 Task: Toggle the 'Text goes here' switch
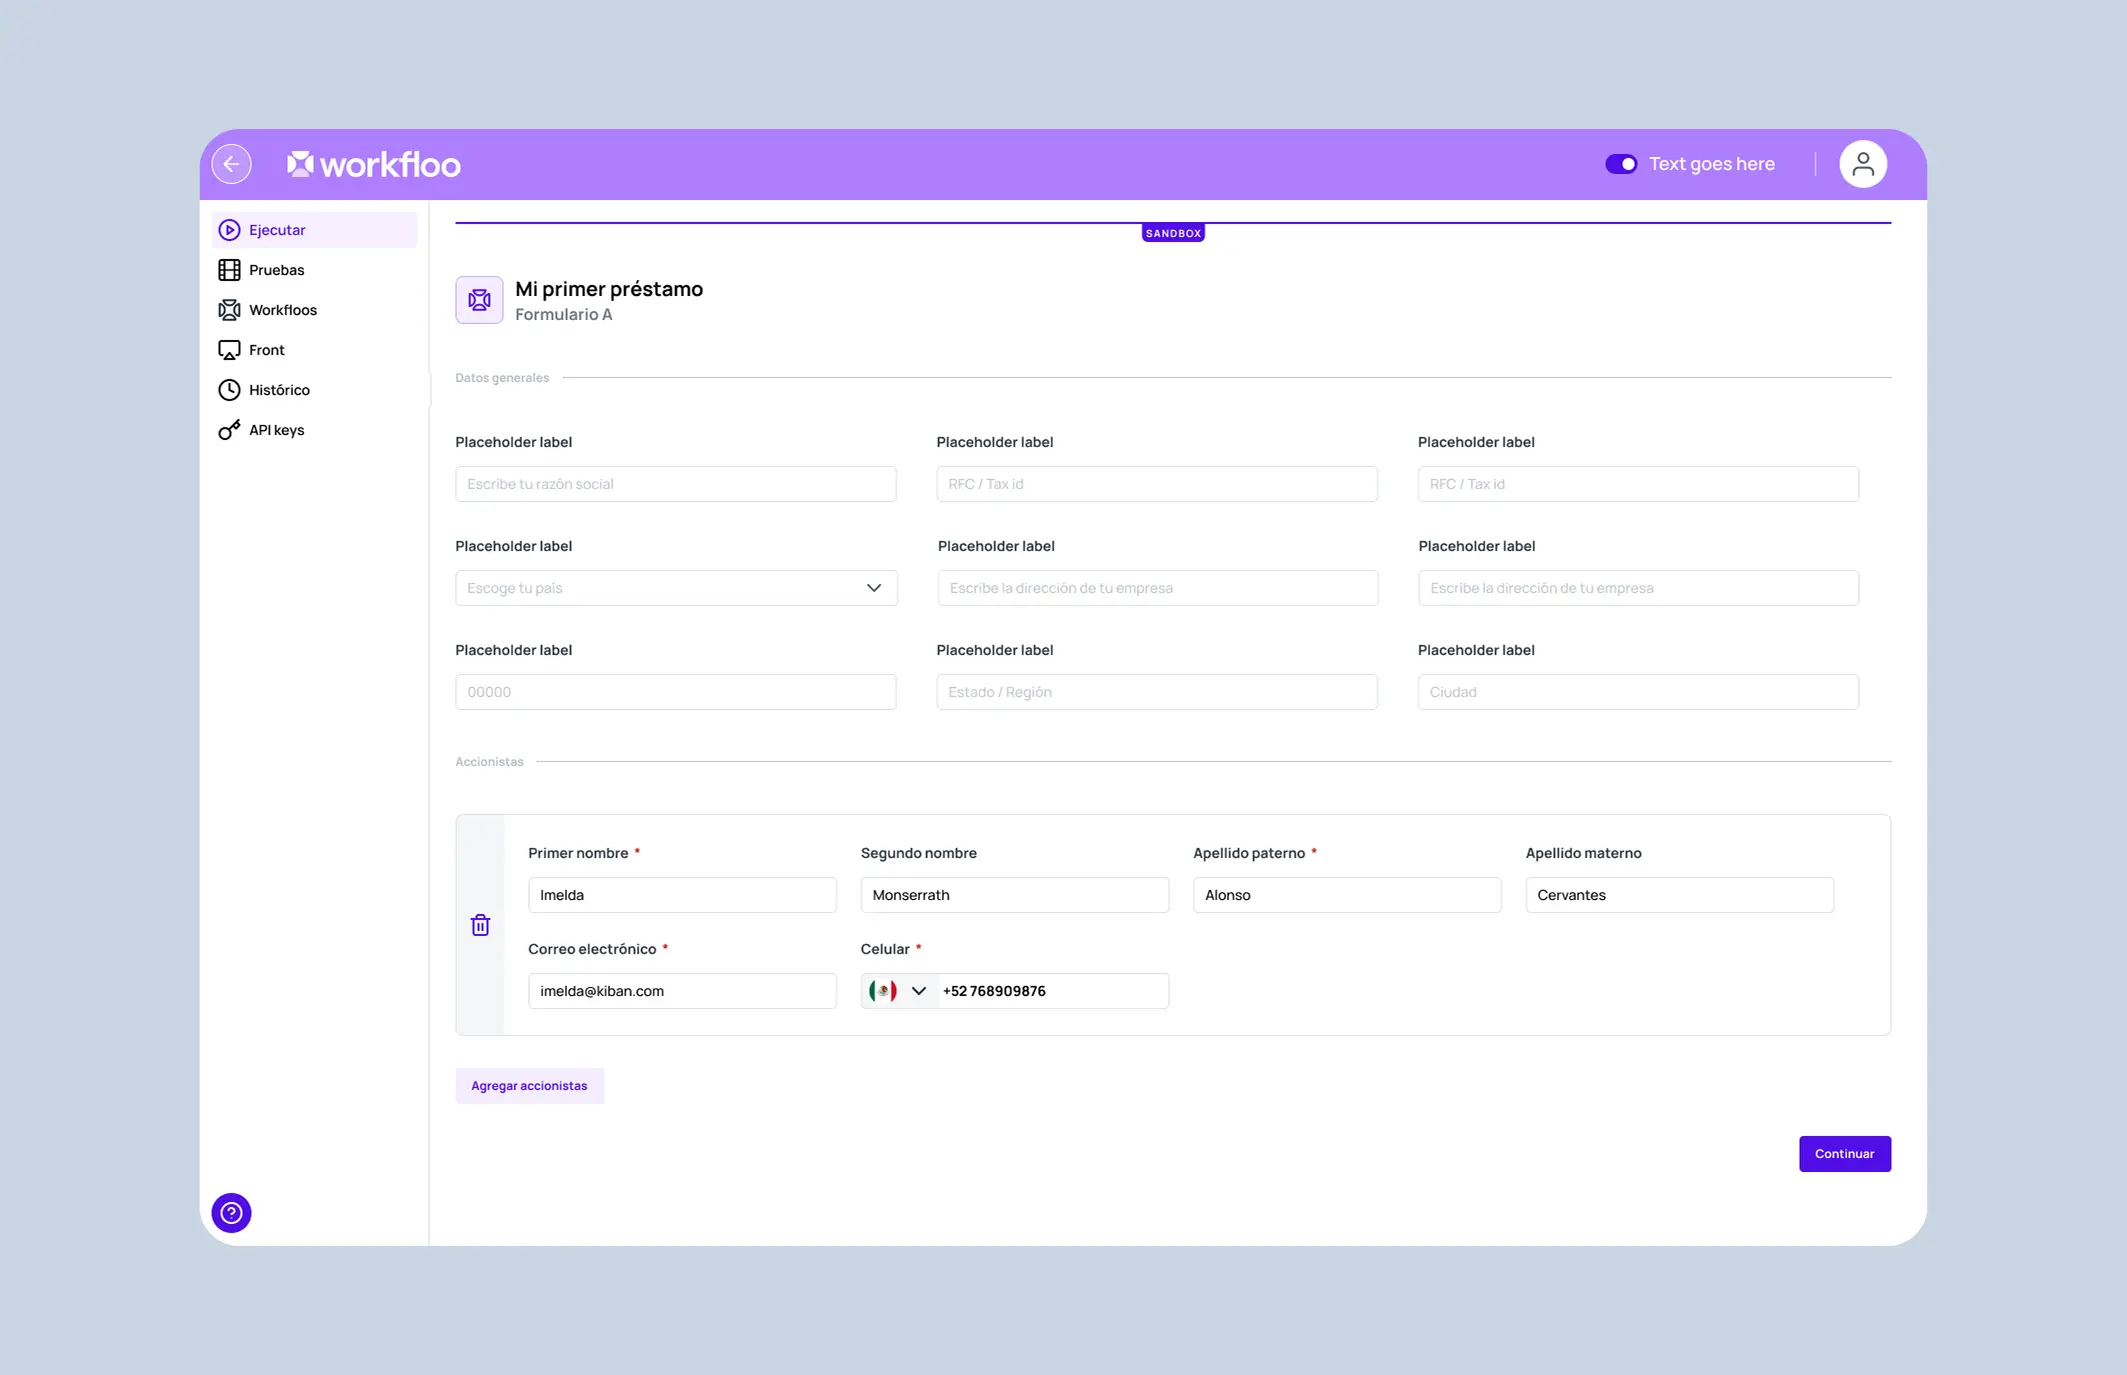tap(1620, 164)
